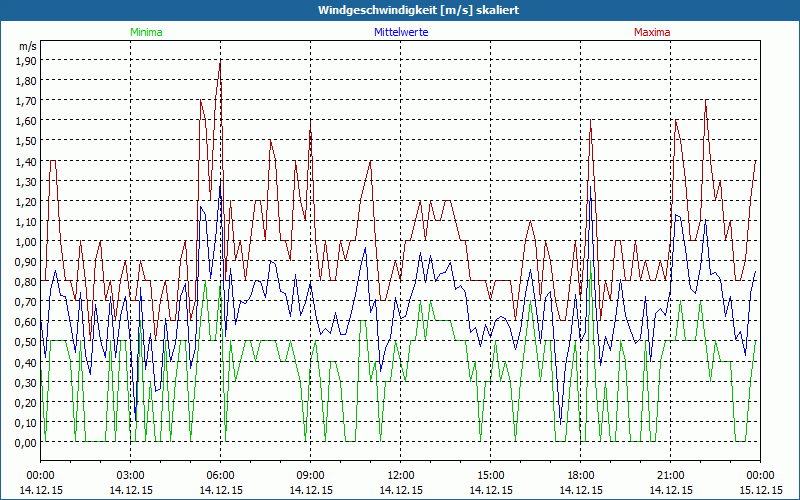Click the "0,00" y-axis value
The image size is (800, 500).
click(26, 442)
